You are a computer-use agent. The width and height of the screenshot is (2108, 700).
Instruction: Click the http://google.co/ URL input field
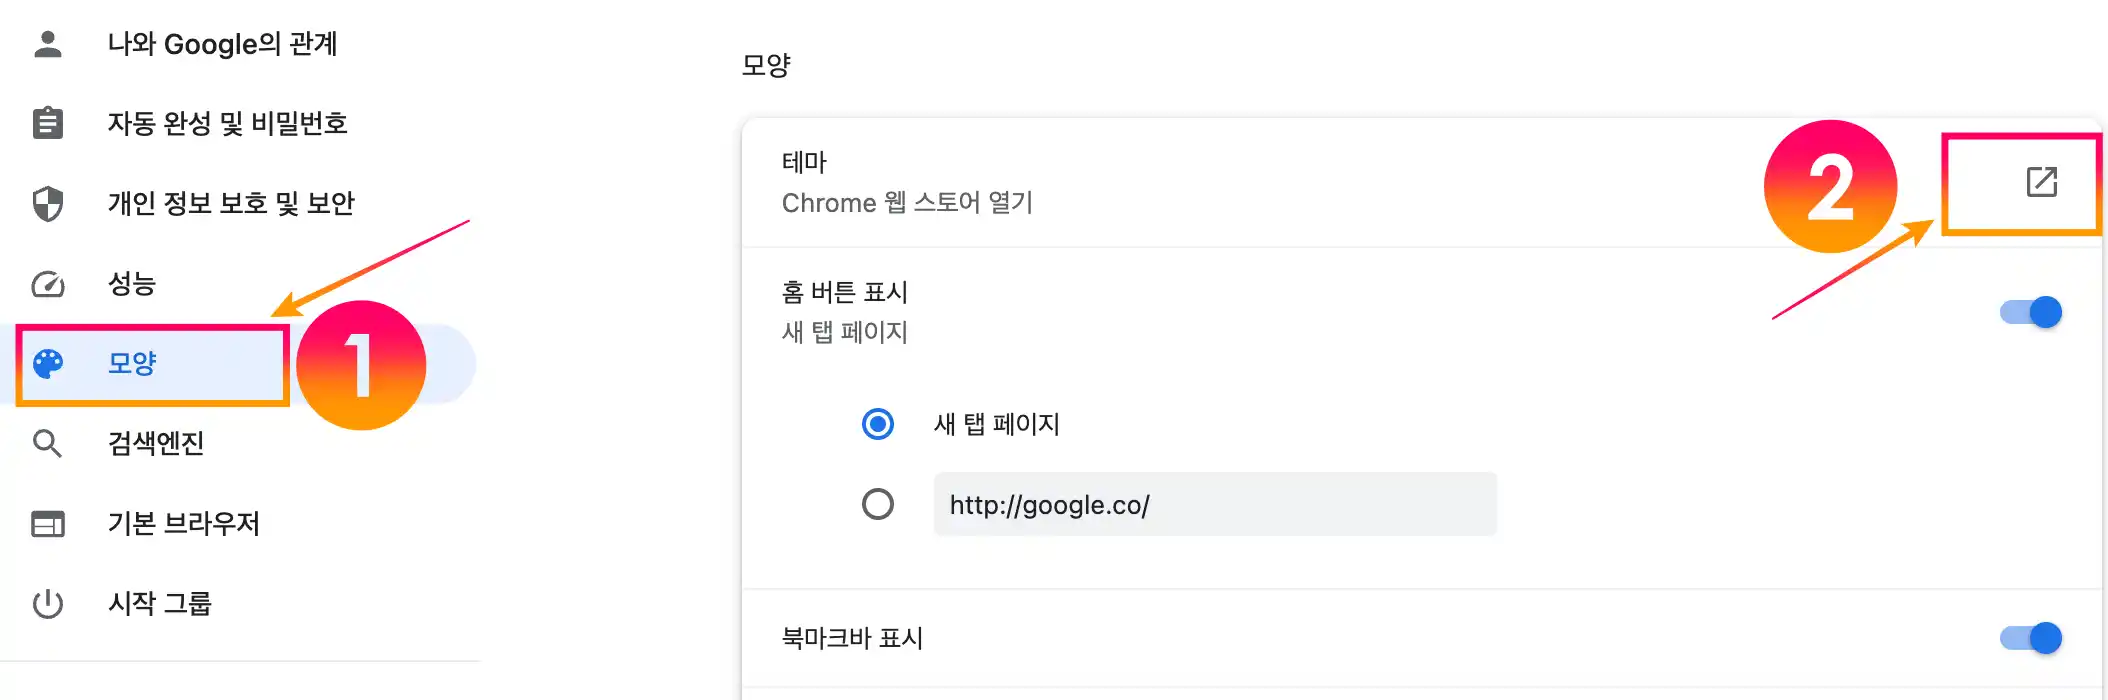(1214, 504)
